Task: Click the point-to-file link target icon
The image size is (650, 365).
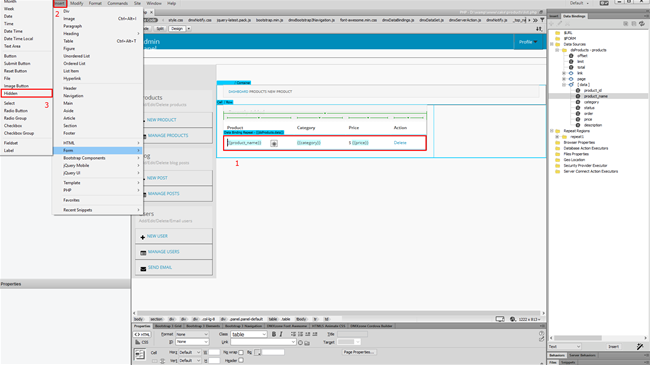Action: tap(301, 343)
